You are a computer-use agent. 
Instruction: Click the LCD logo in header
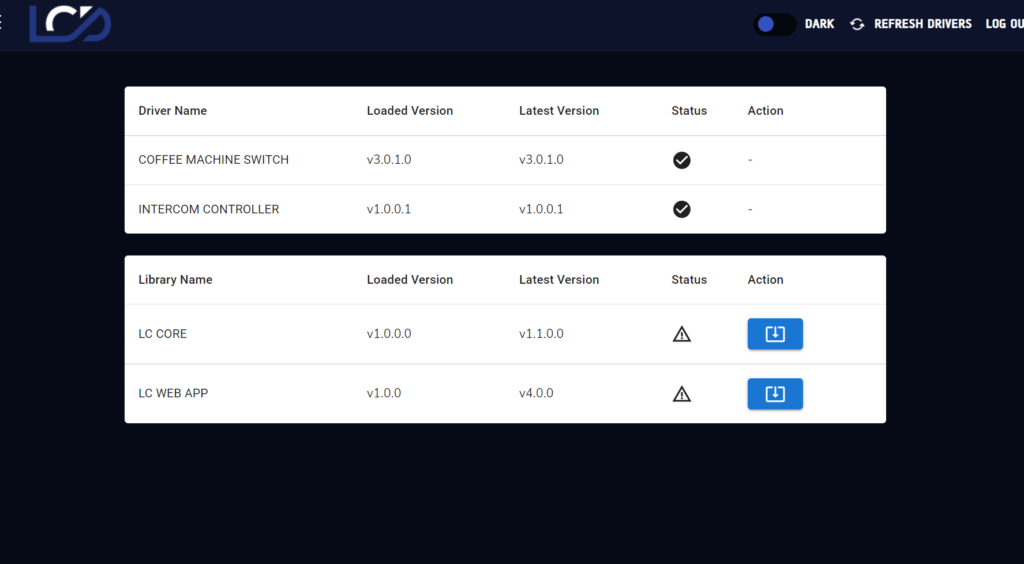[70, 24]
